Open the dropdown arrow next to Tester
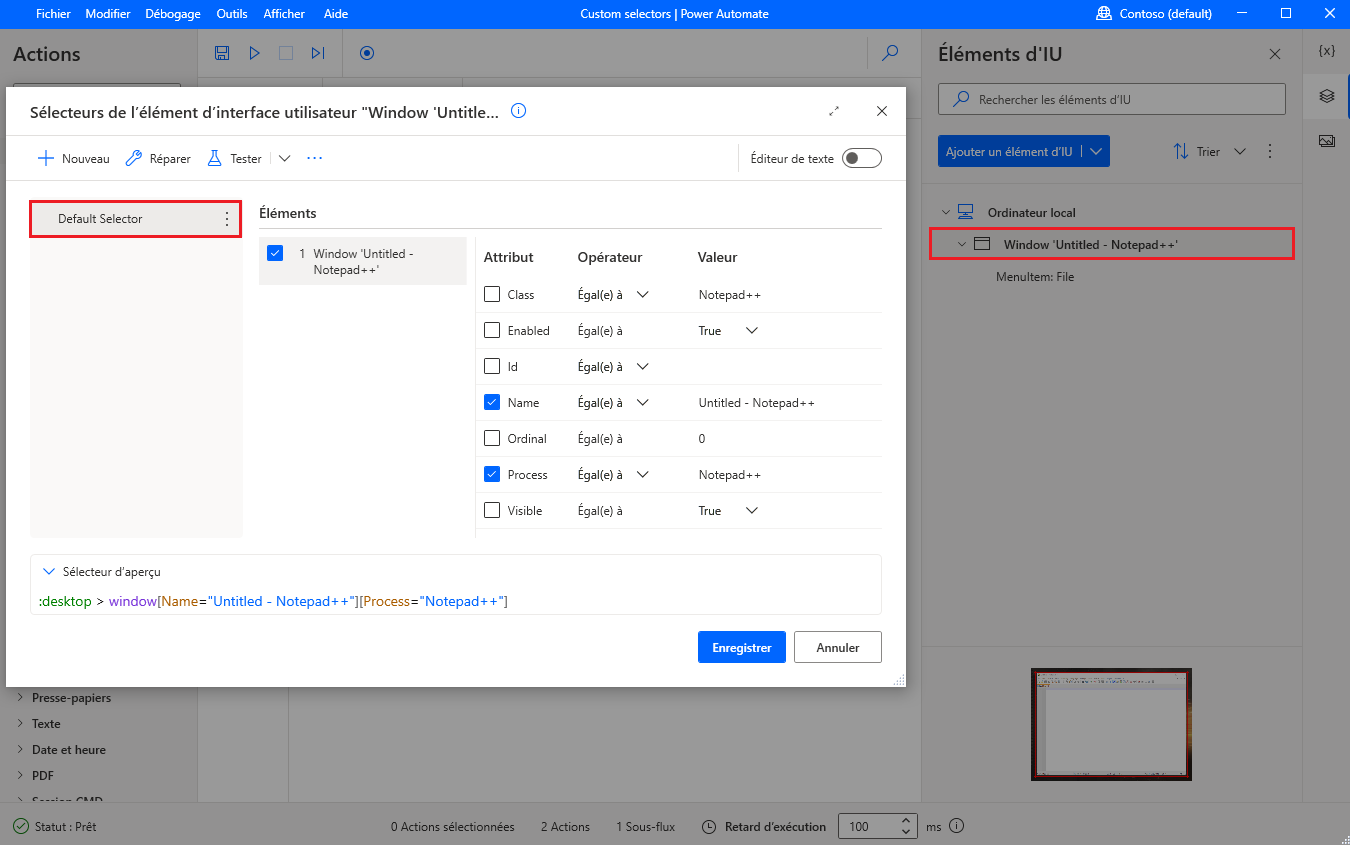The width and height of the screenshot is (1350, 845). coord(284,158)
